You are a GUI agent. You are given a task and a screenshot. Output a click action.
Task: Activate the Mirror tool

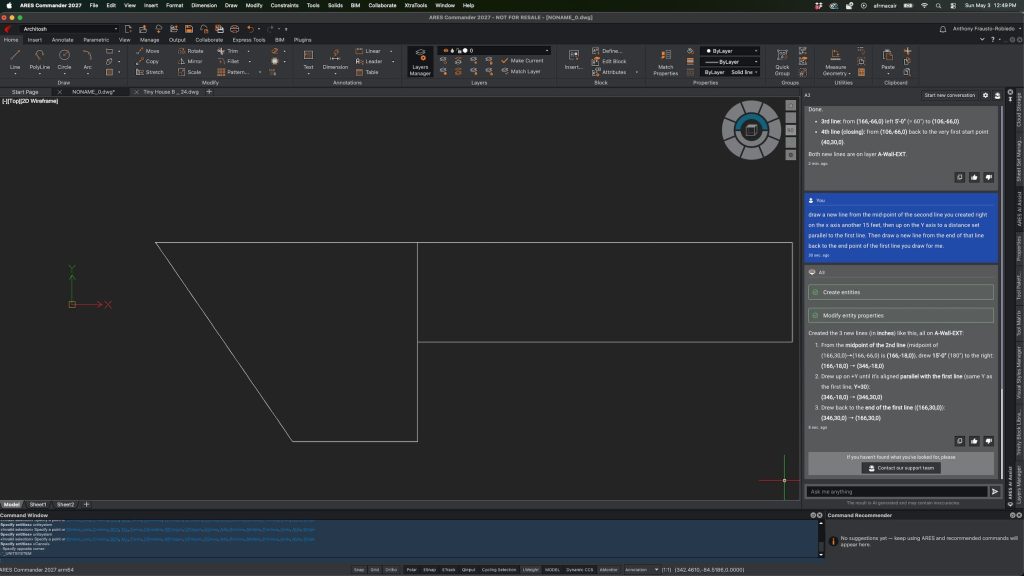[191, 61]
